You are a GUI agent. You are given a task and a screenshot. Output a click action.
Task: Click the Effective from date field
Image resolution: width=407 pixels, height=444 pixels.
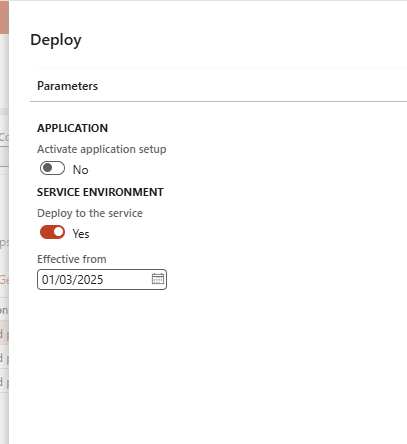click(x=102, y=279)
